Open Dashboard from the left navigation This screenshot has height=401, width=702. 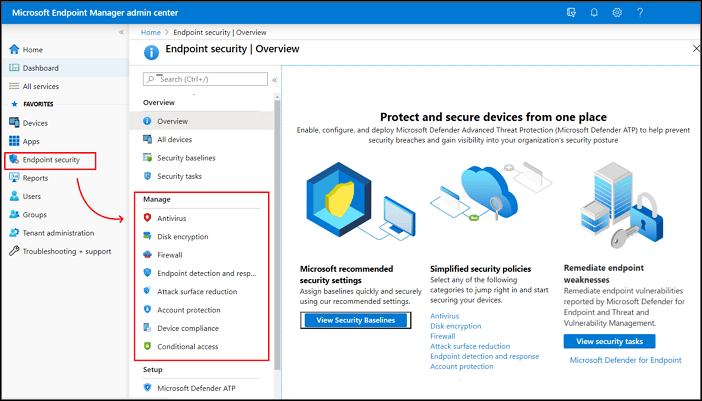65,68
